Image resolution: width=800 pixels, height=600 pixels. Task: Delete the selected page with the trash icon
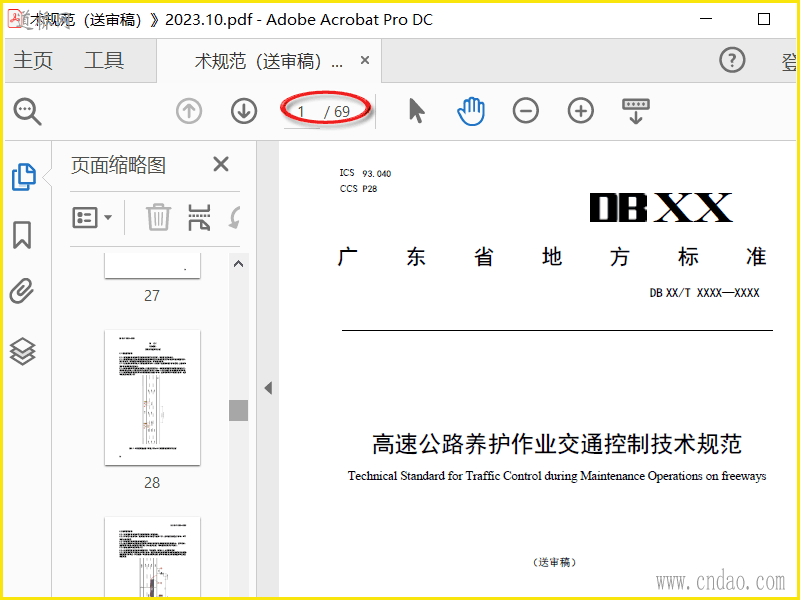(158, 217)
